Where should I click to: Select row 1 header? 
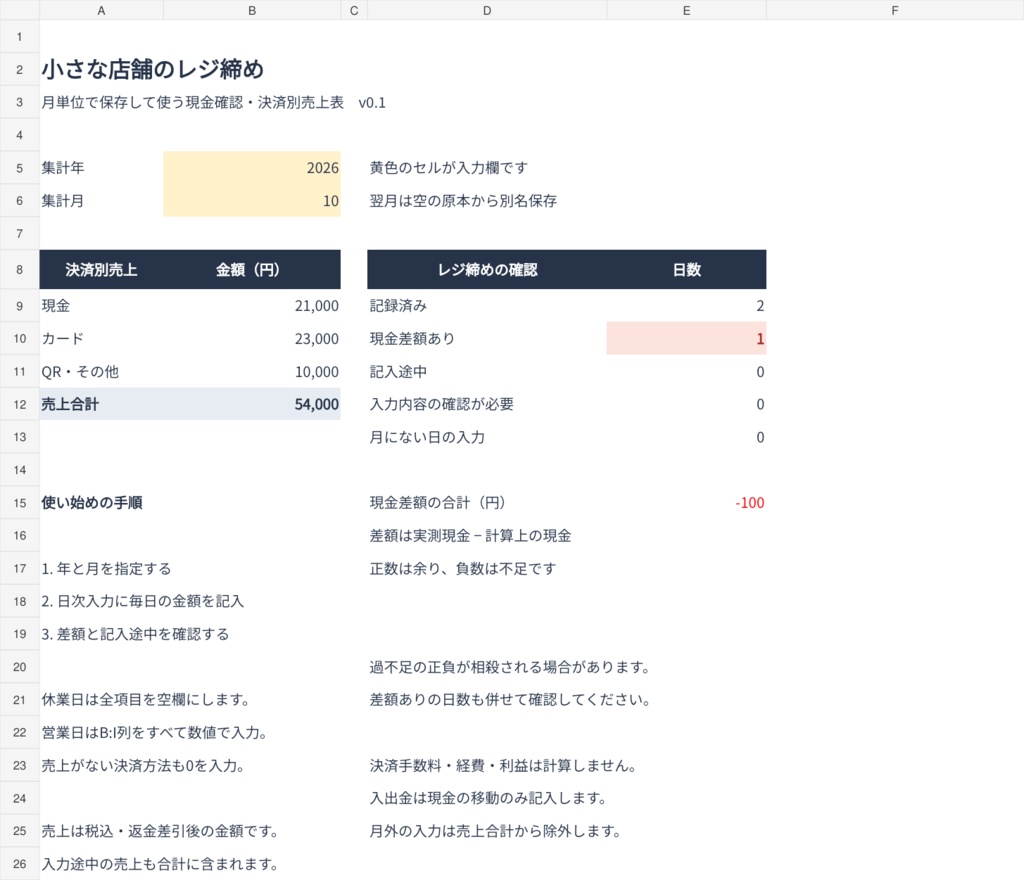20,37
